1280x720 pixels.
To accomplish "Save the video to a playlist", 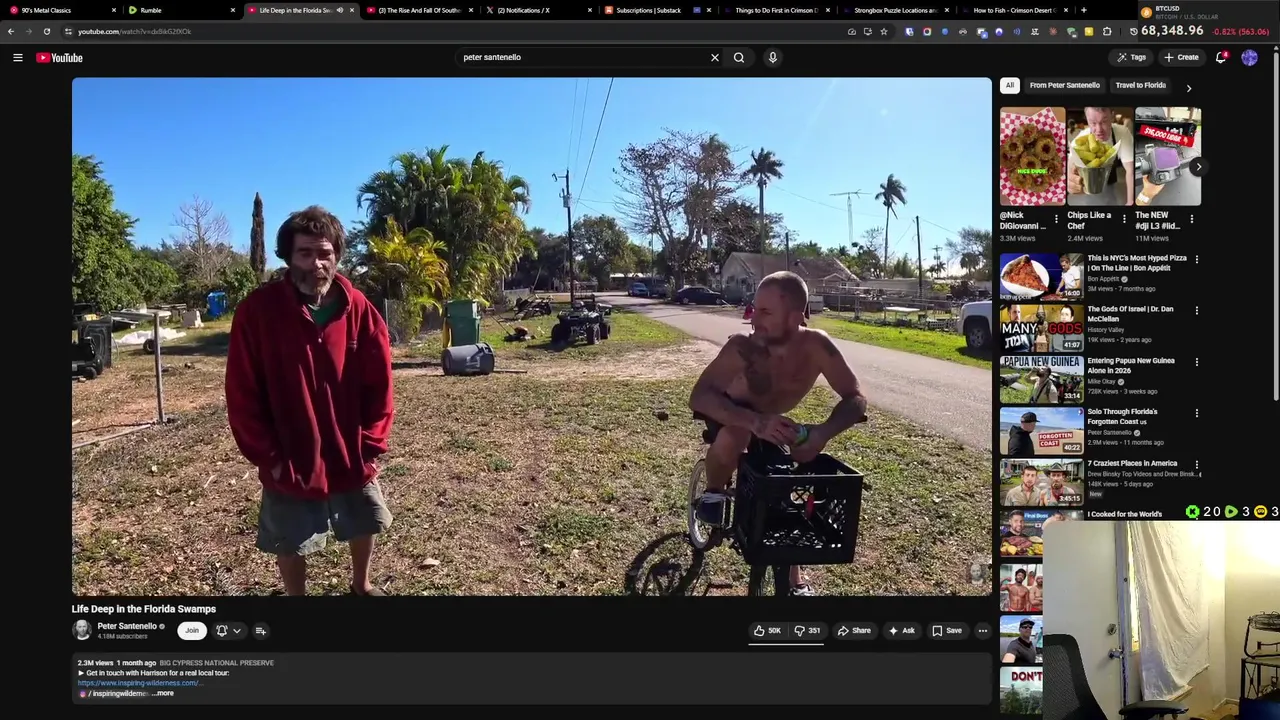I will (947, 631).
